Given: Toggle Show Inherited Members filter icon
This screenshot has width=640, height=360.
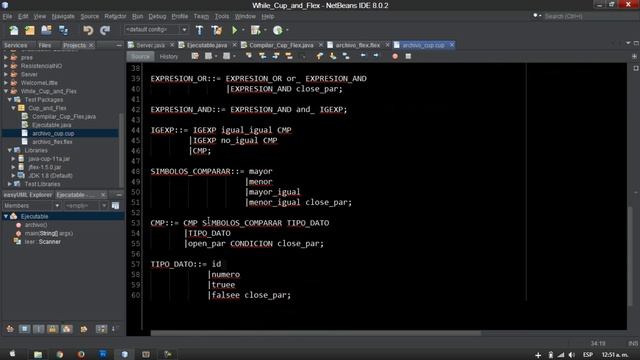Looking at the screenshot, I should tap(10, 329).
